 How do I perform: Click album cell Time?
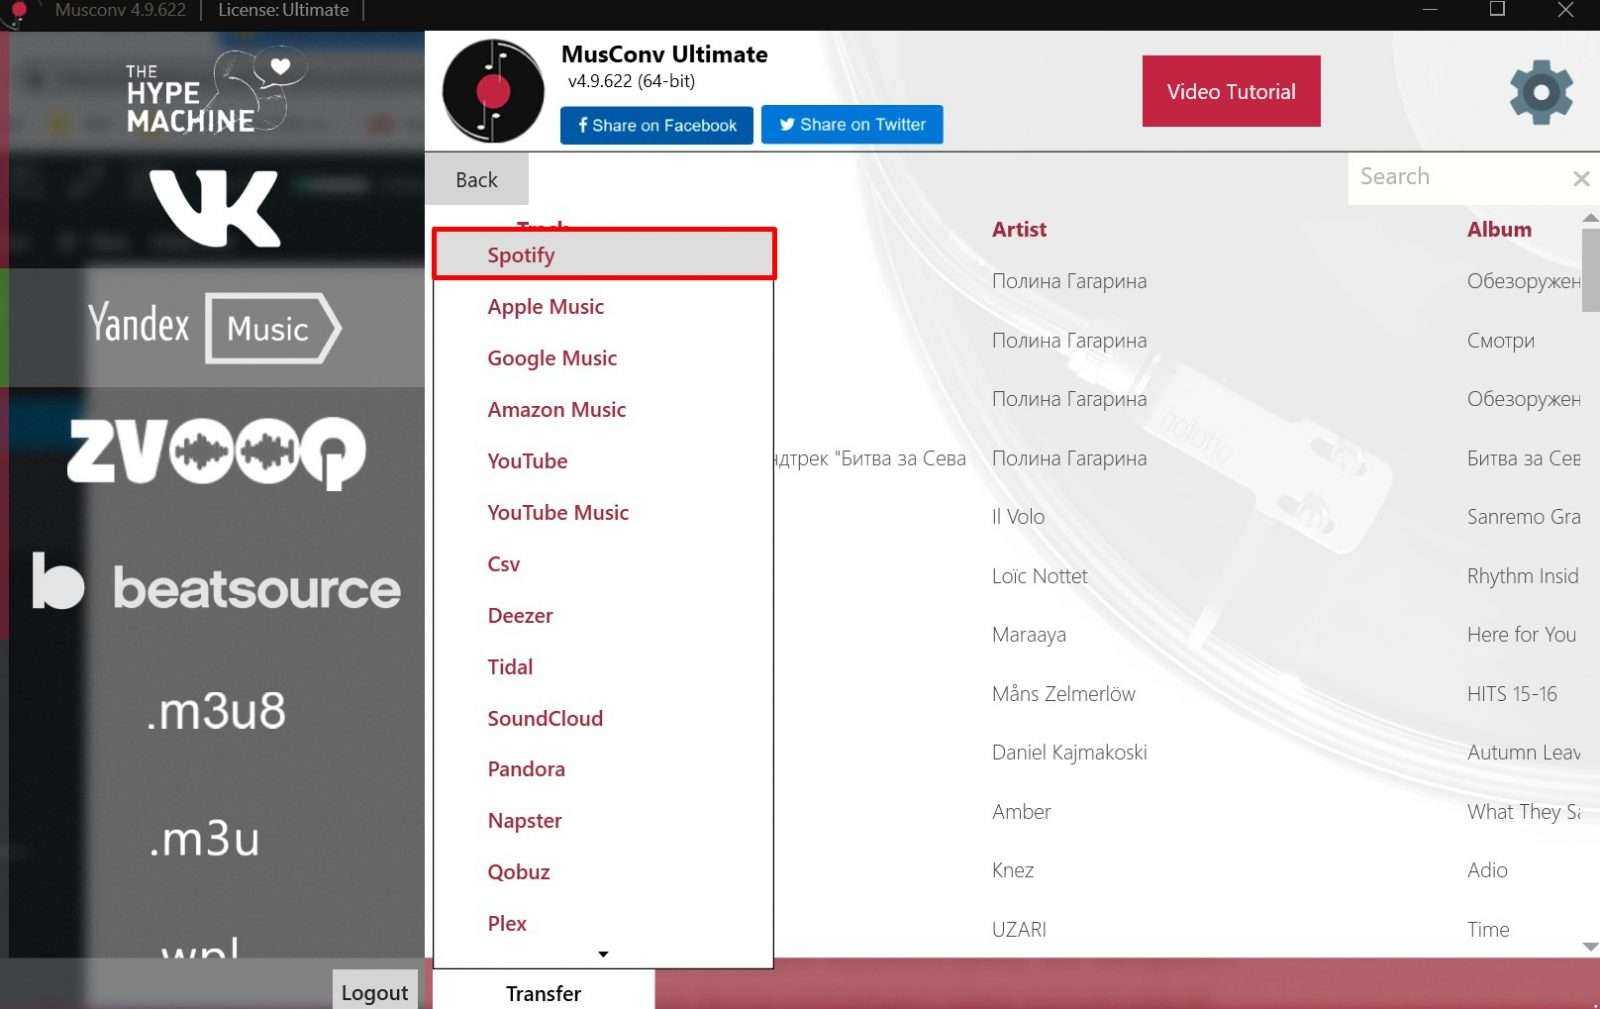[1488, 929]
